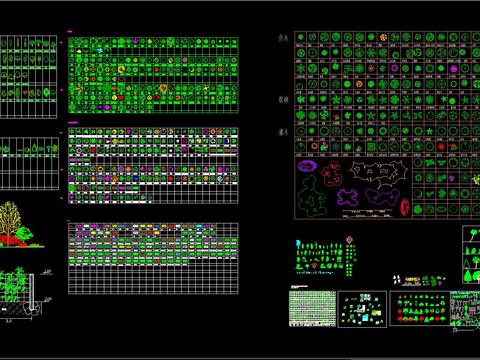The image size is (480, 360).
Task: Click the bright green tree beside the yellow tree
Action: pyautogui.click(x=25, y=233)
